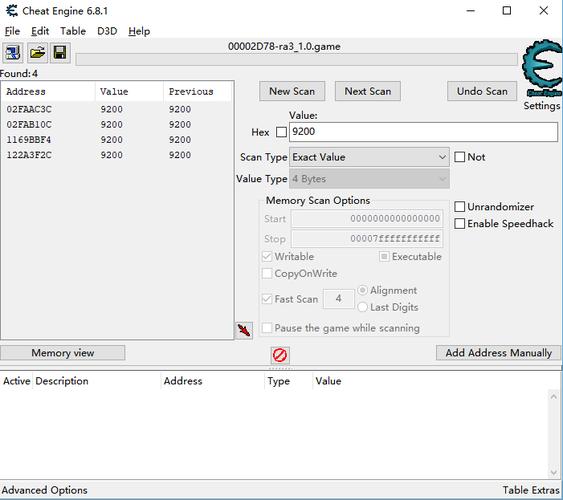Click the red clear address list icon
This screenshot has height=500, width=563.
click(x=280, y=355)
